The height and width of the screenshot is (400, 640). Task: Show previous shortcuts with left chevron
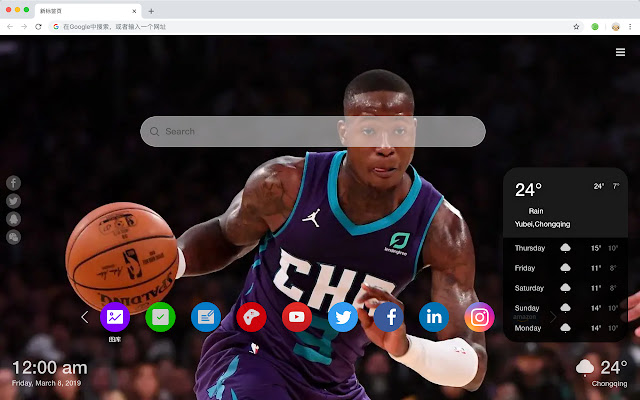pos(84,317)
